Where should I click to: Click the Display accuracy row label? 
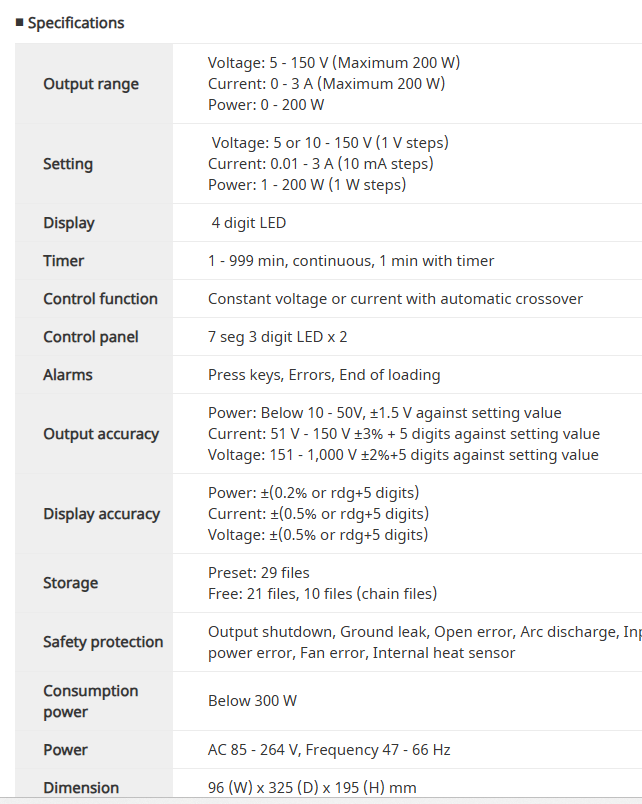(101, 514)
